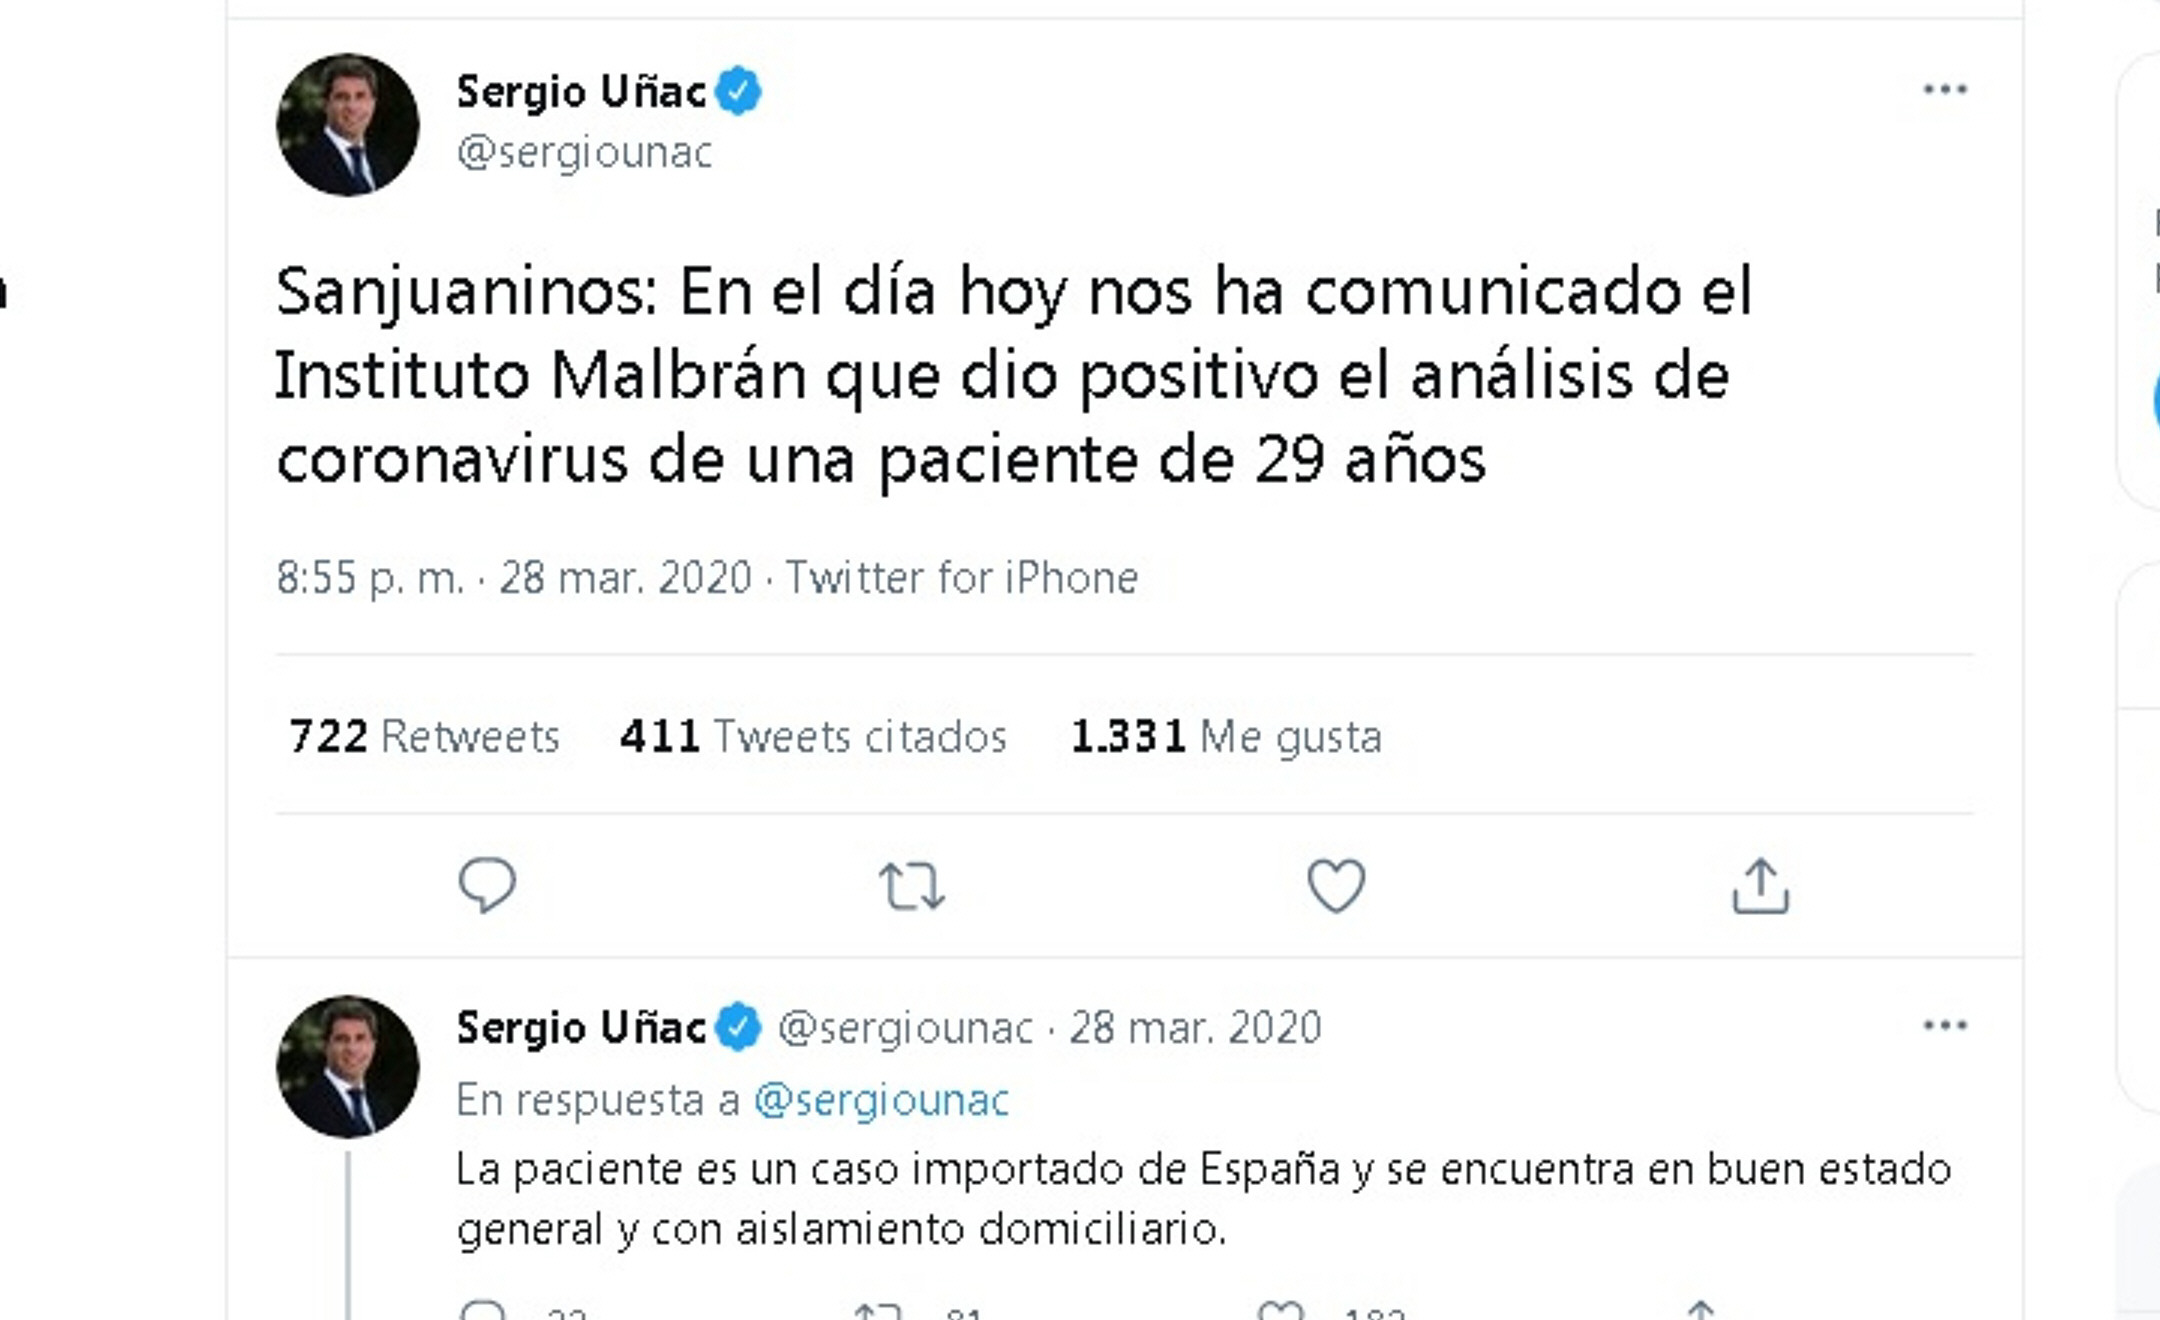Open the share icon of main tweet
This screenshot has height=1320, width=2160.
point(1760,886)
